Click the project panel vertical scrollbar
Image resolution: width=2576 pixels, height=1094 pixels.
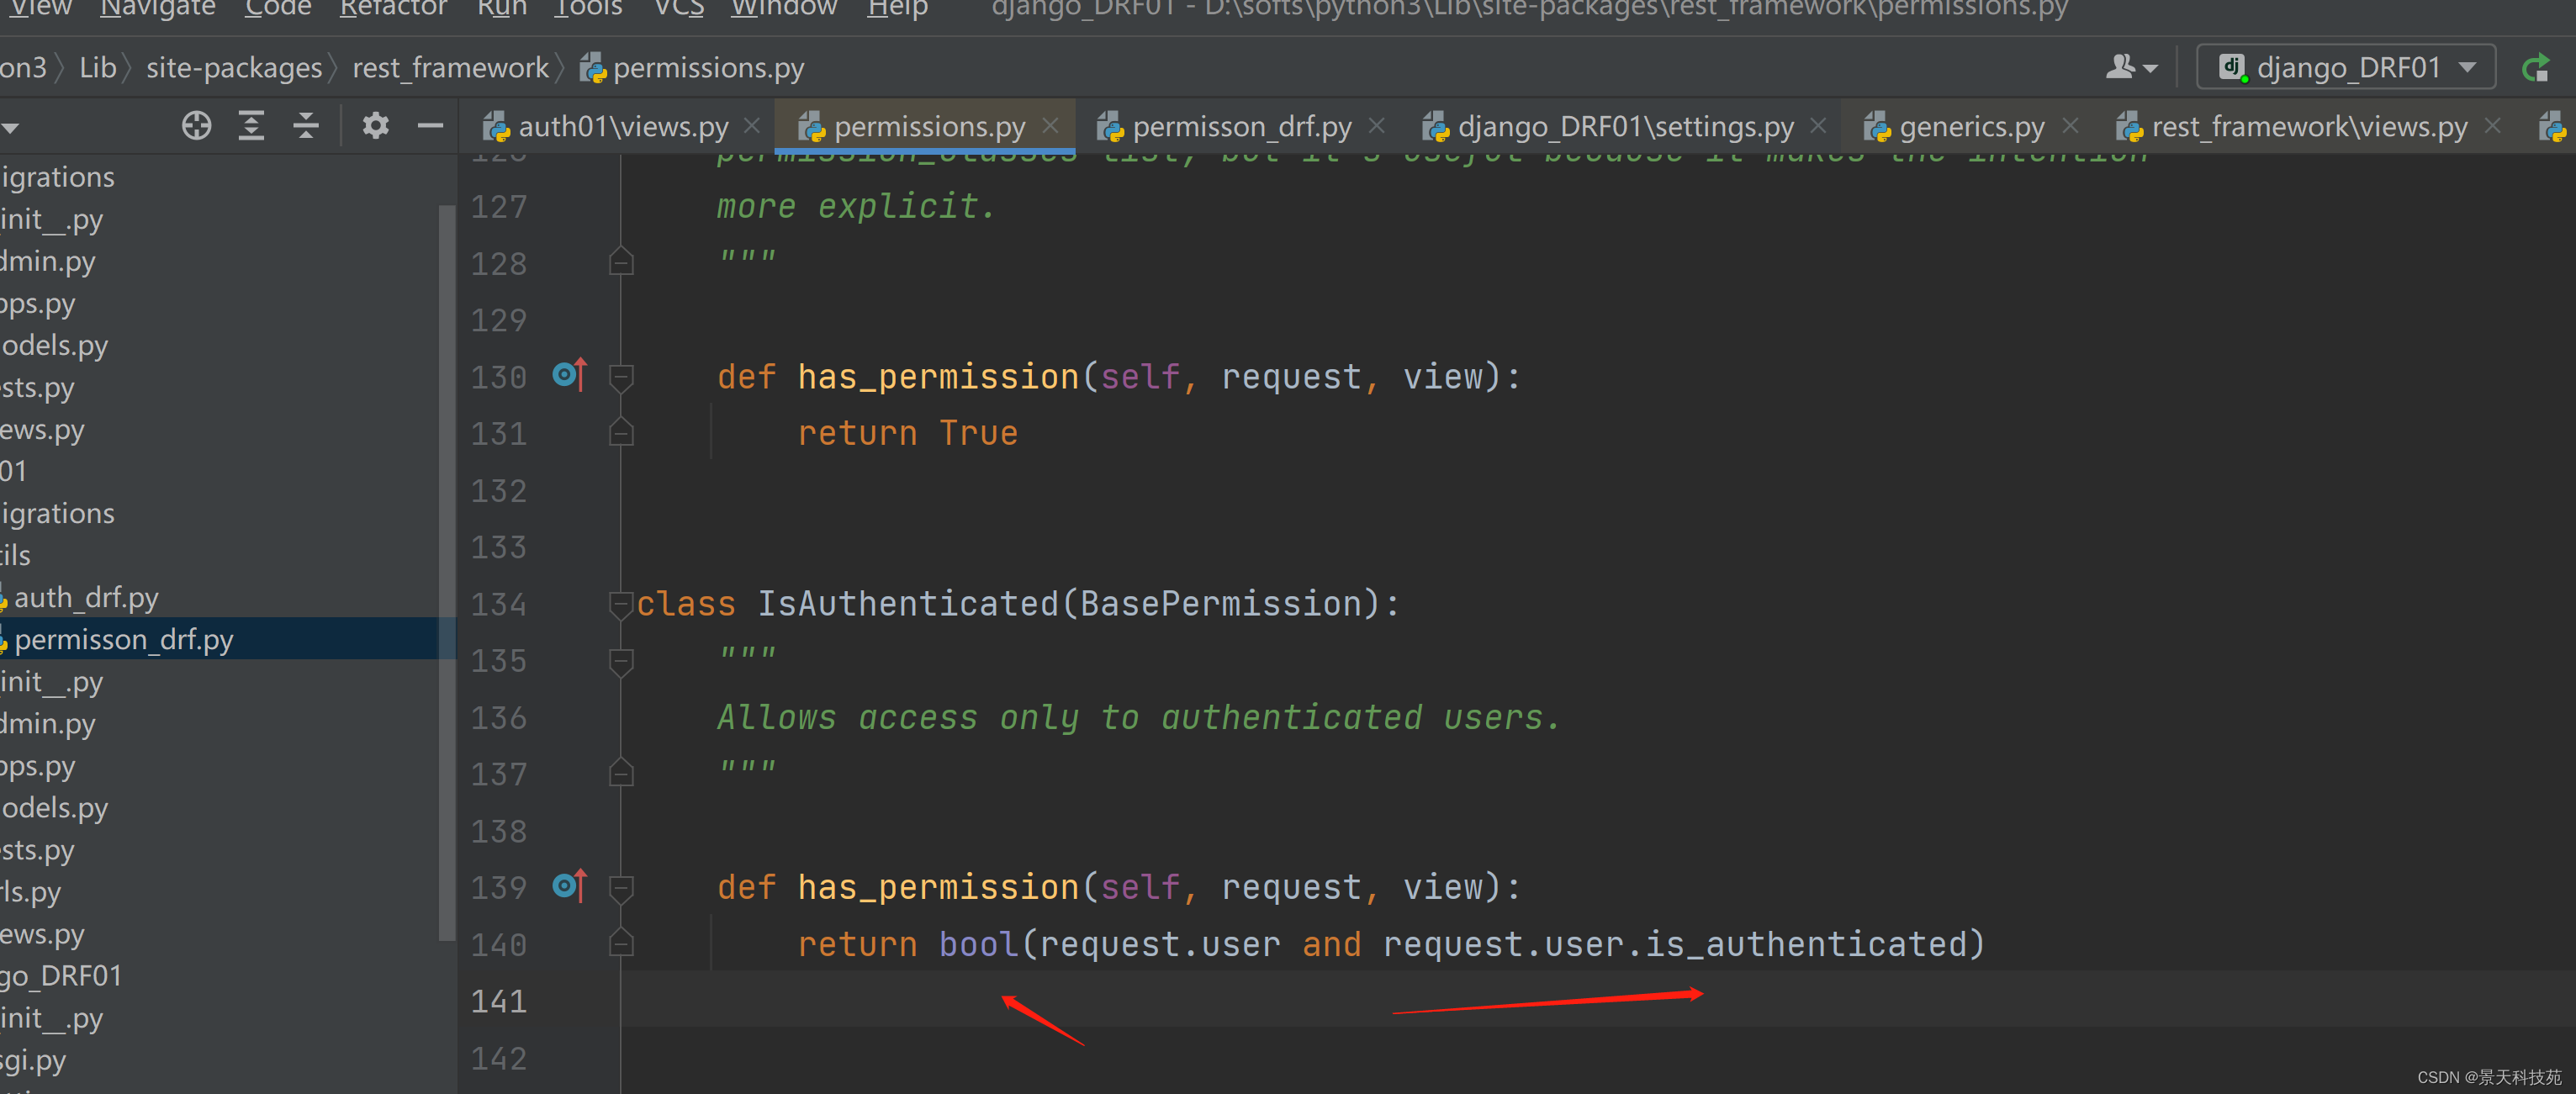click(446, 572)
